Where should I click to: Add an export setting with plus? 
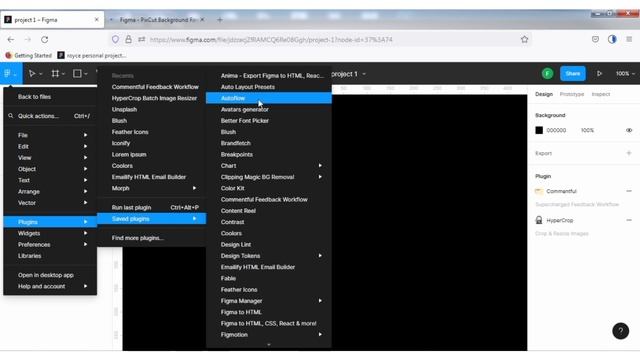(629, 153)
